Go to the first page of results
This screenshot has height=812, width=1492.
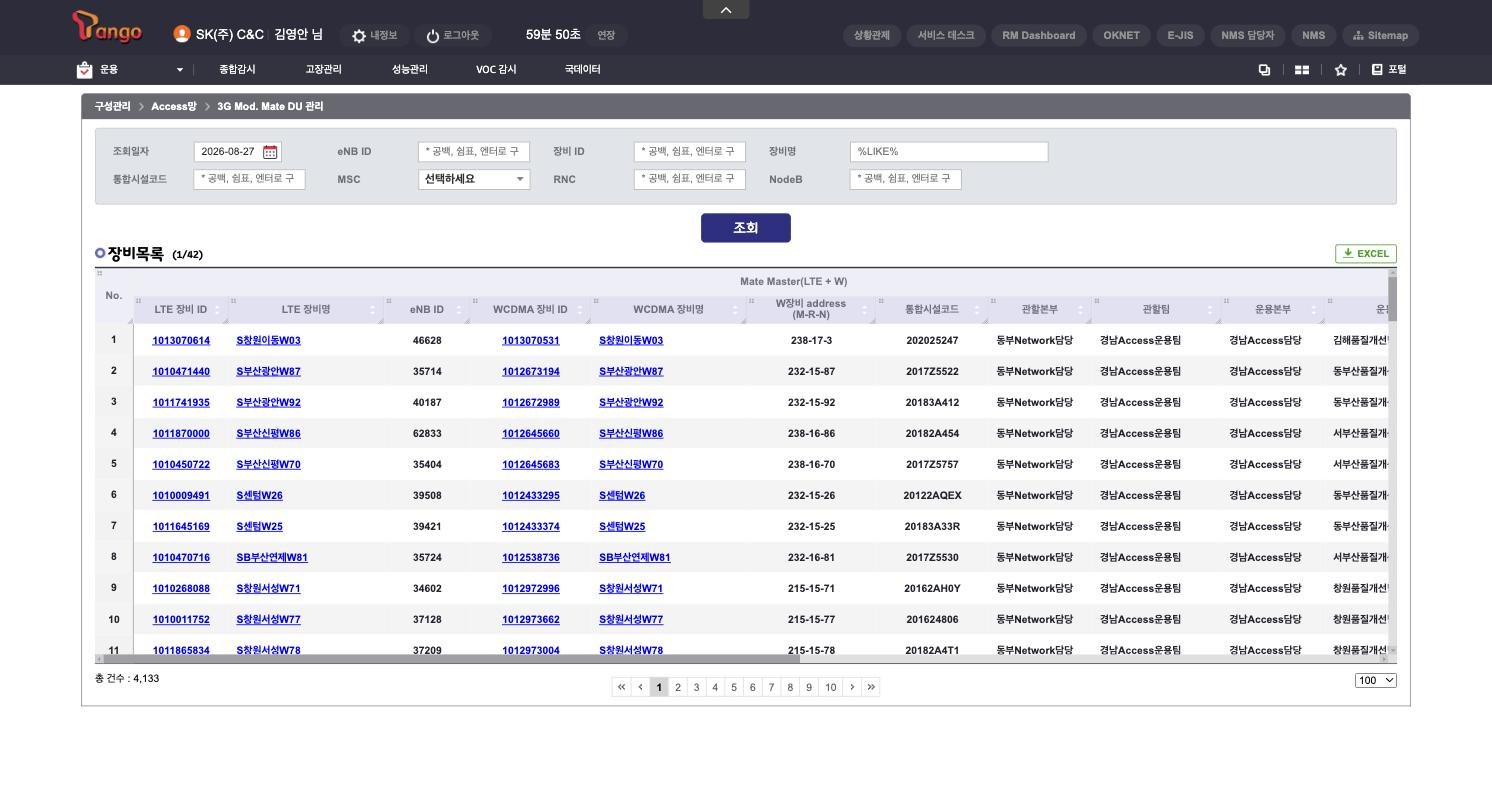(621, 687)
